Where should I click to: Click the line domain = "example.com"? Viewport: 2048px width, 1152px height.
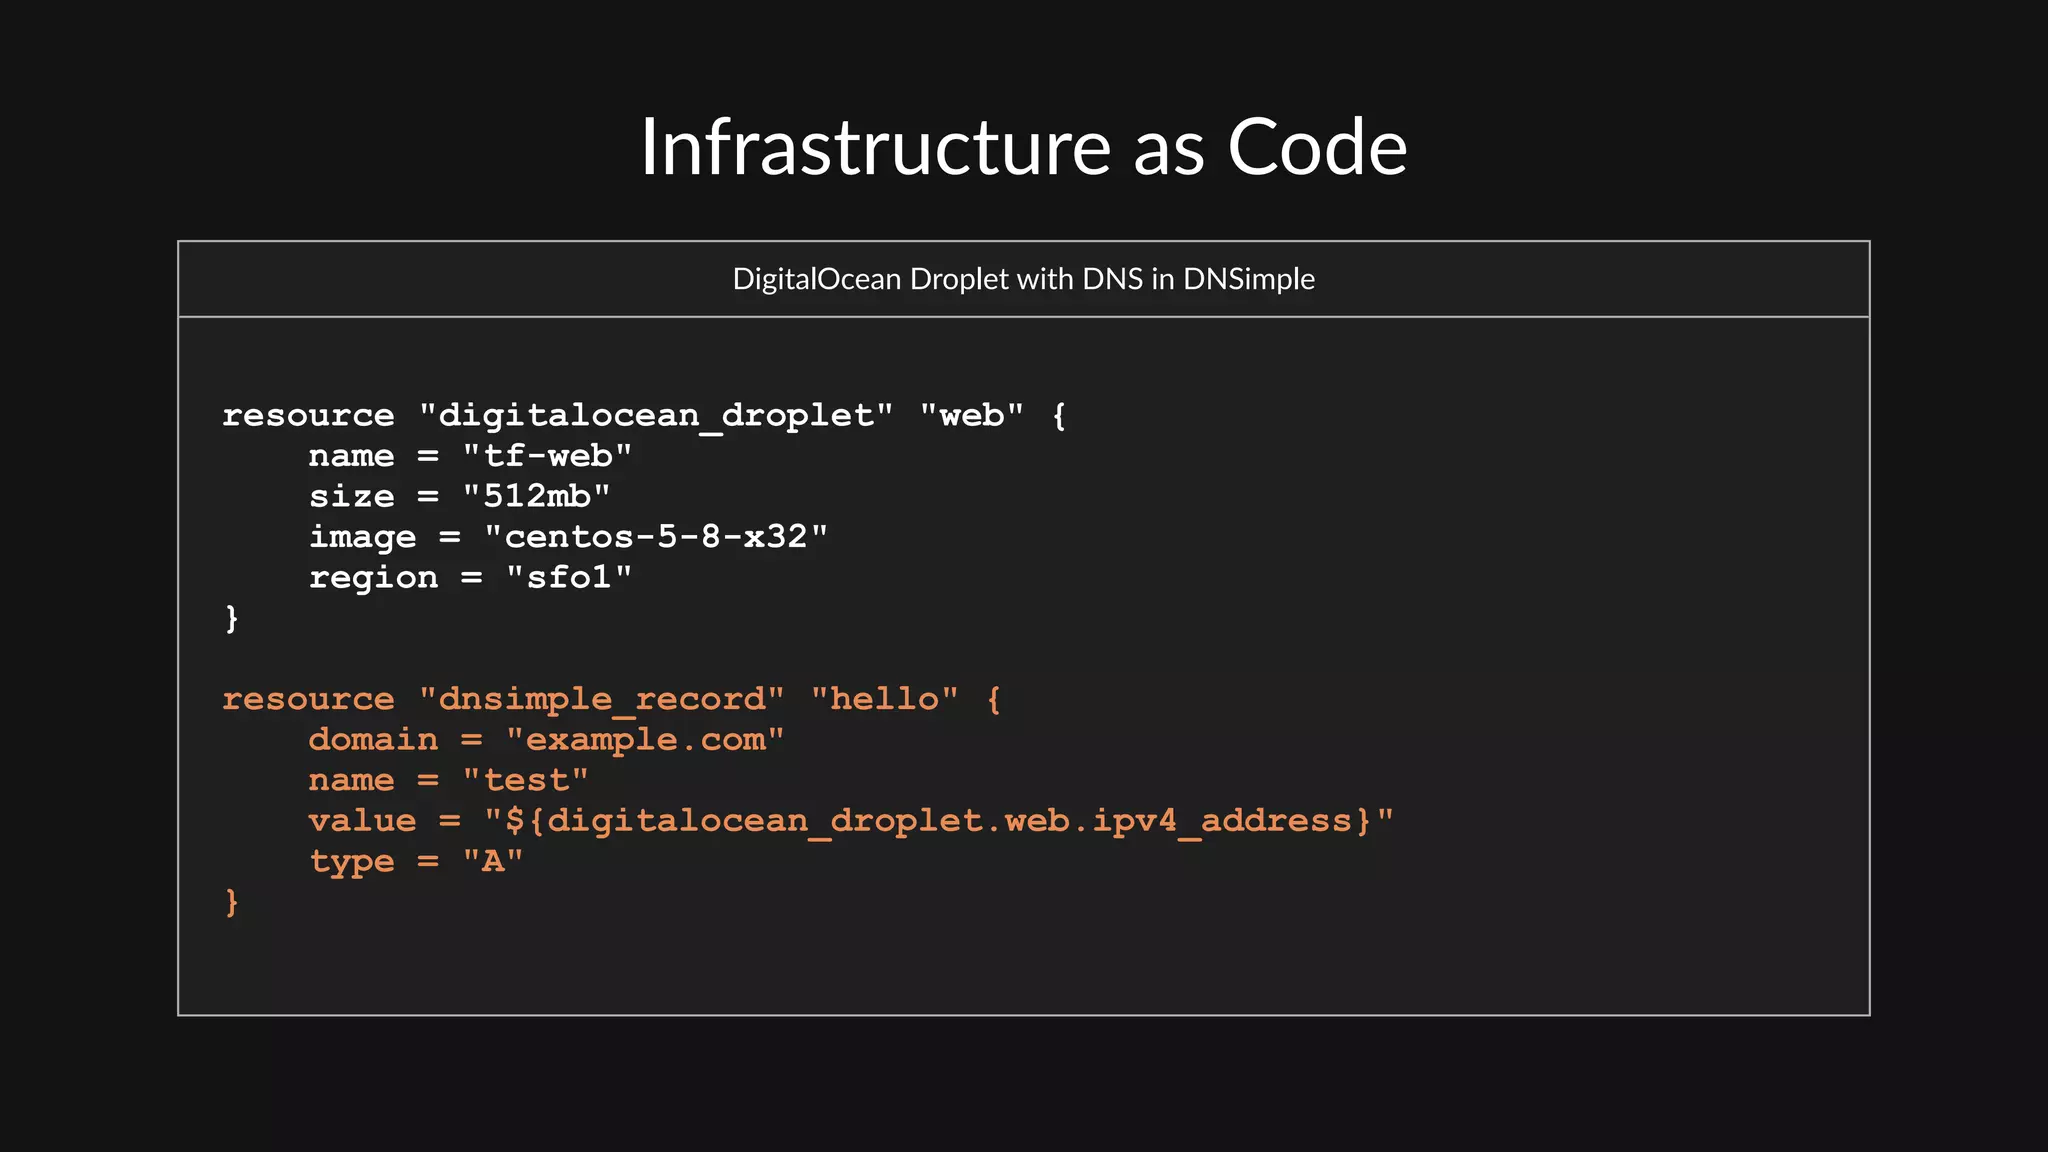pyautogui.click(x=546, y=740)
